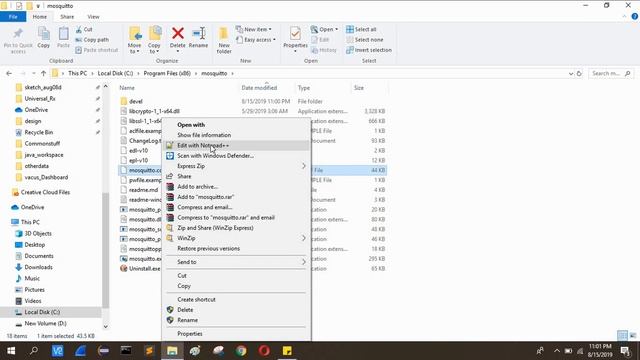Click the Copy icon in ribbon
This screenshot has width=640, height=360.
tap(44, 33)
